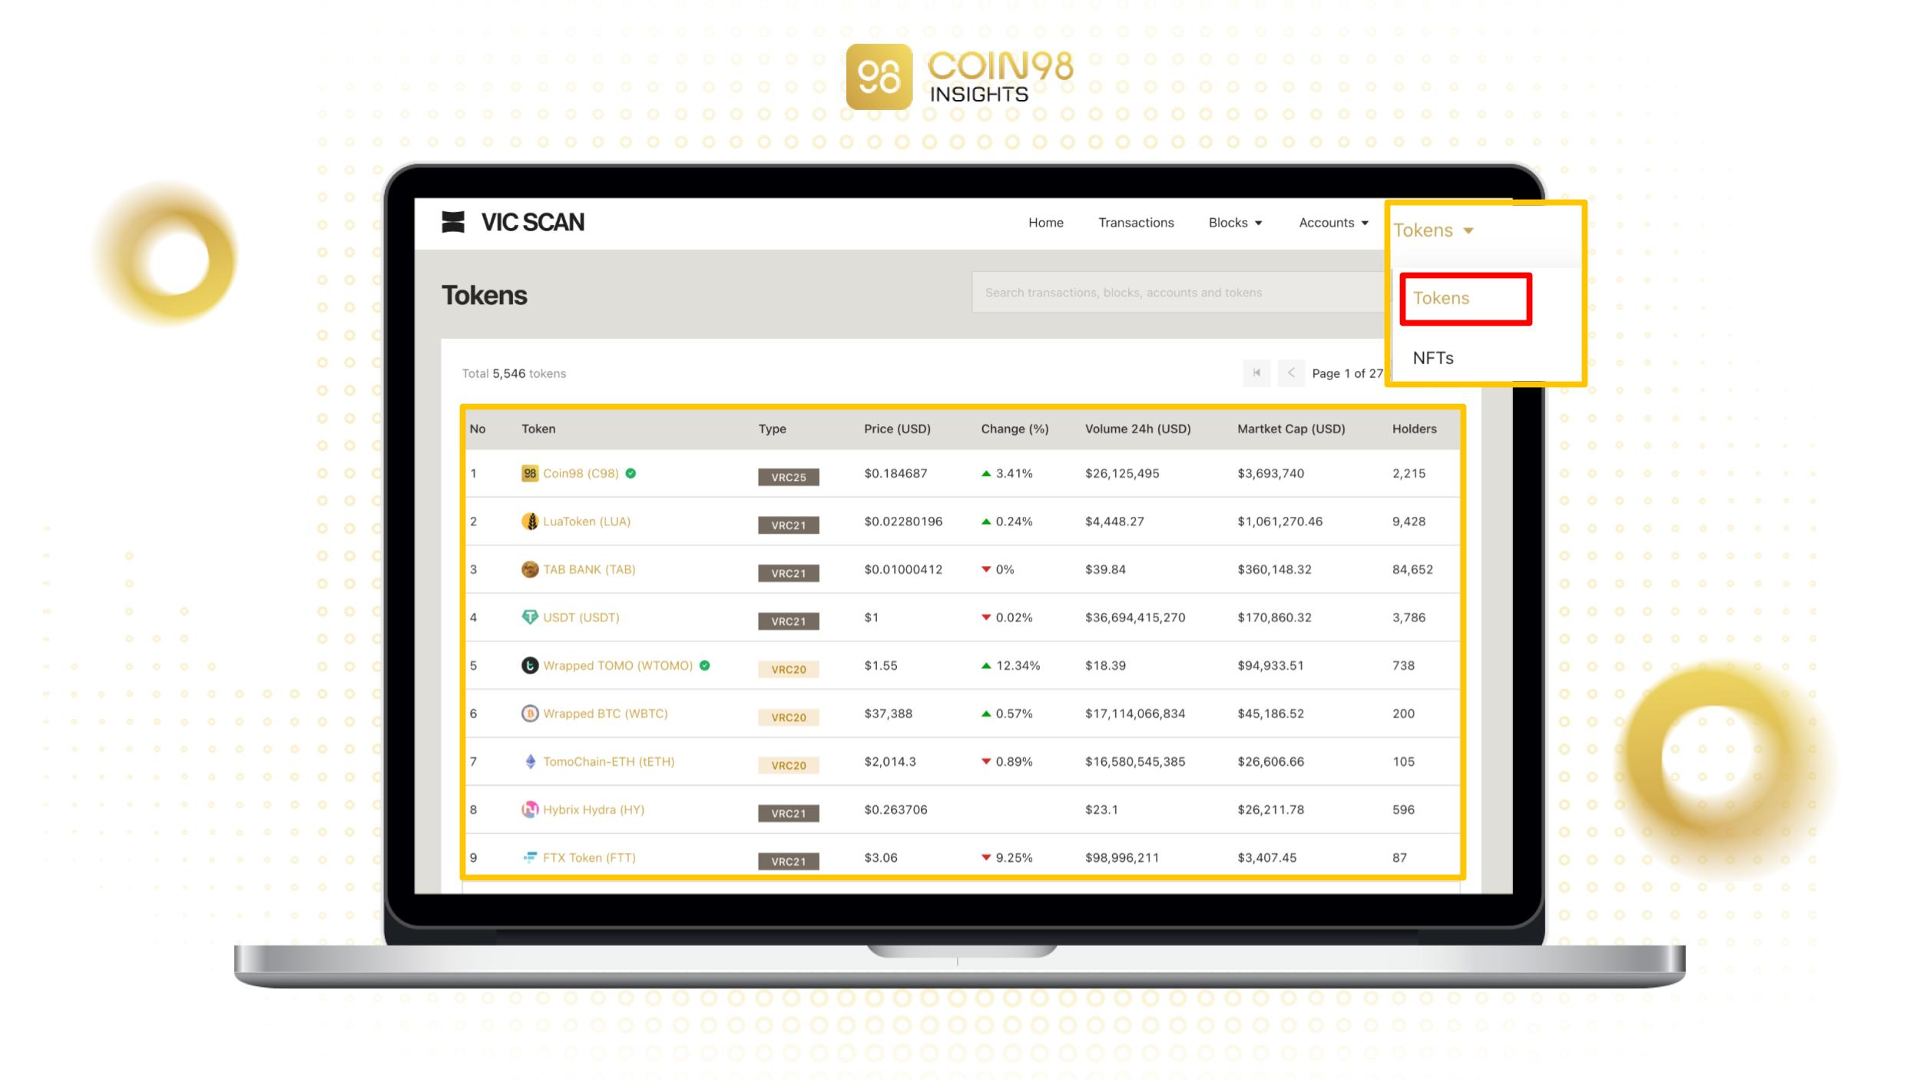Open the Wrapped TOMO (WTOMO) link
This screenshot has height=1080, width=1920.
618,666
